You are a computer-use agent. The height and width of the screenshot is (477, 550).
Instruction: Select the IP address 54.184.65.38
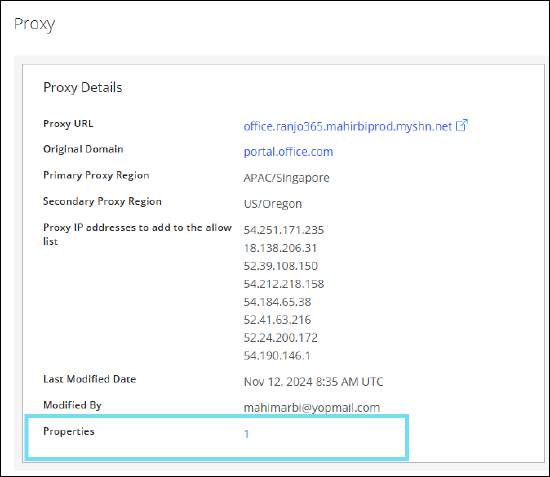point(277,302)
